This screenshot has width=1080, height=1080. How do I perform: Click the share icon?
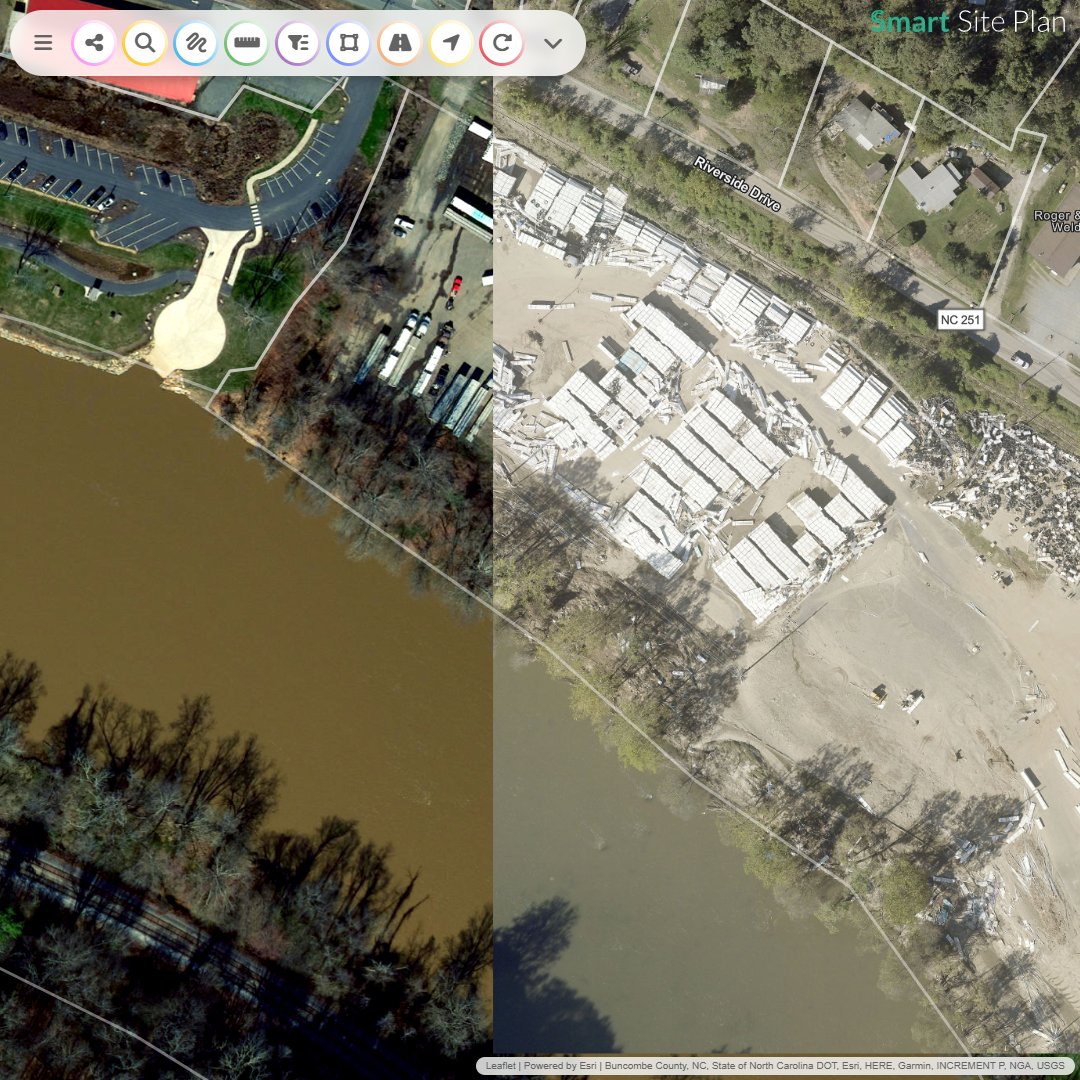(x=94, y=43)
